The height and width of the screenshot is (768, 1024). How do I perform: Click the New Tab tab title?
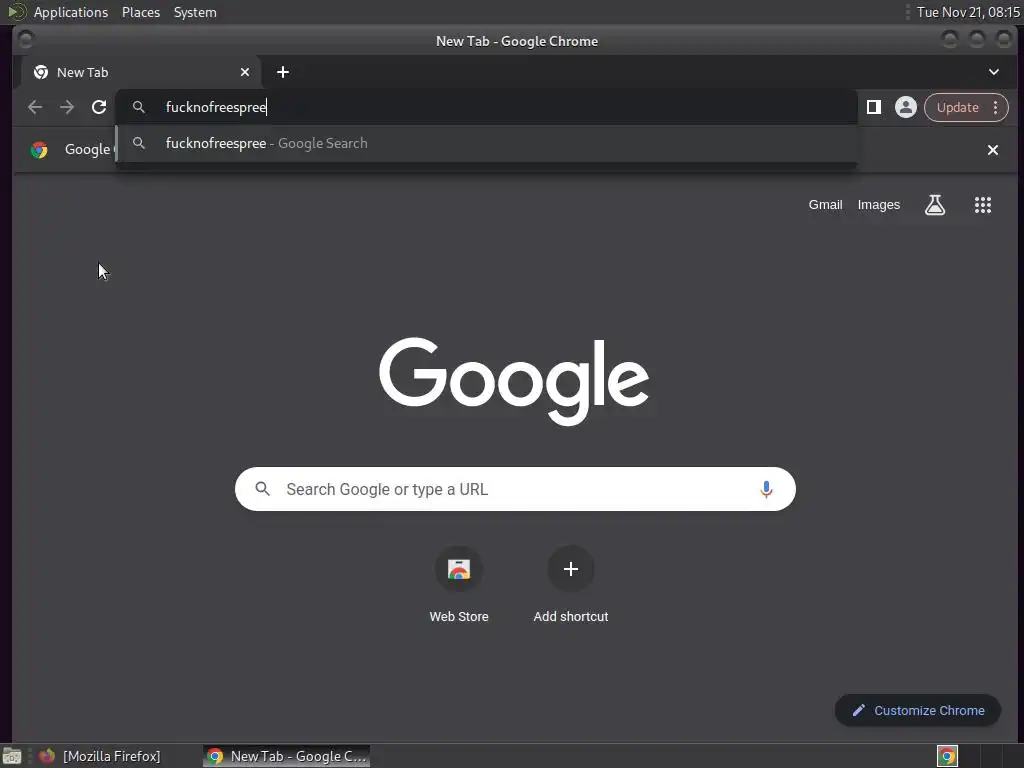click(x=82, y=72)
